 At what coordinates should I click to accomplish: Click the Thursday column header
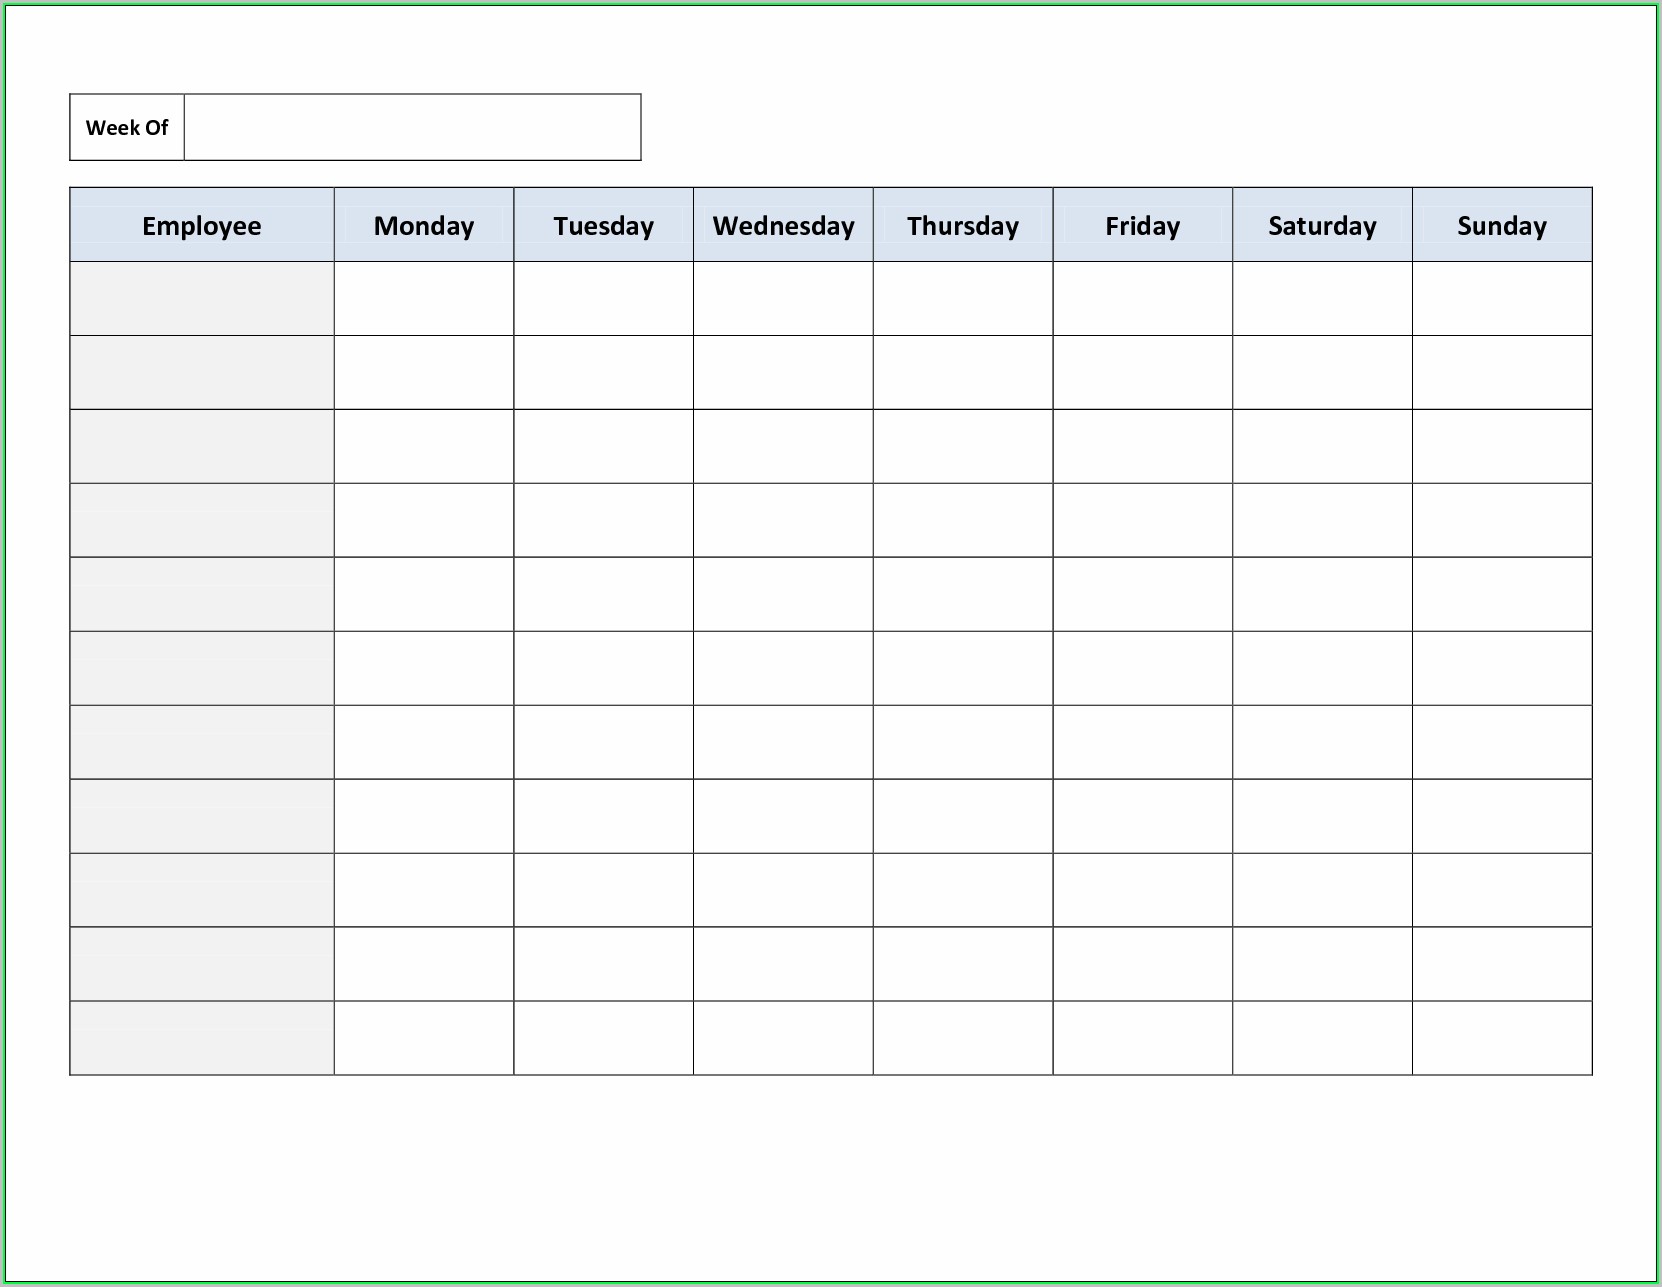click(963, 225)
